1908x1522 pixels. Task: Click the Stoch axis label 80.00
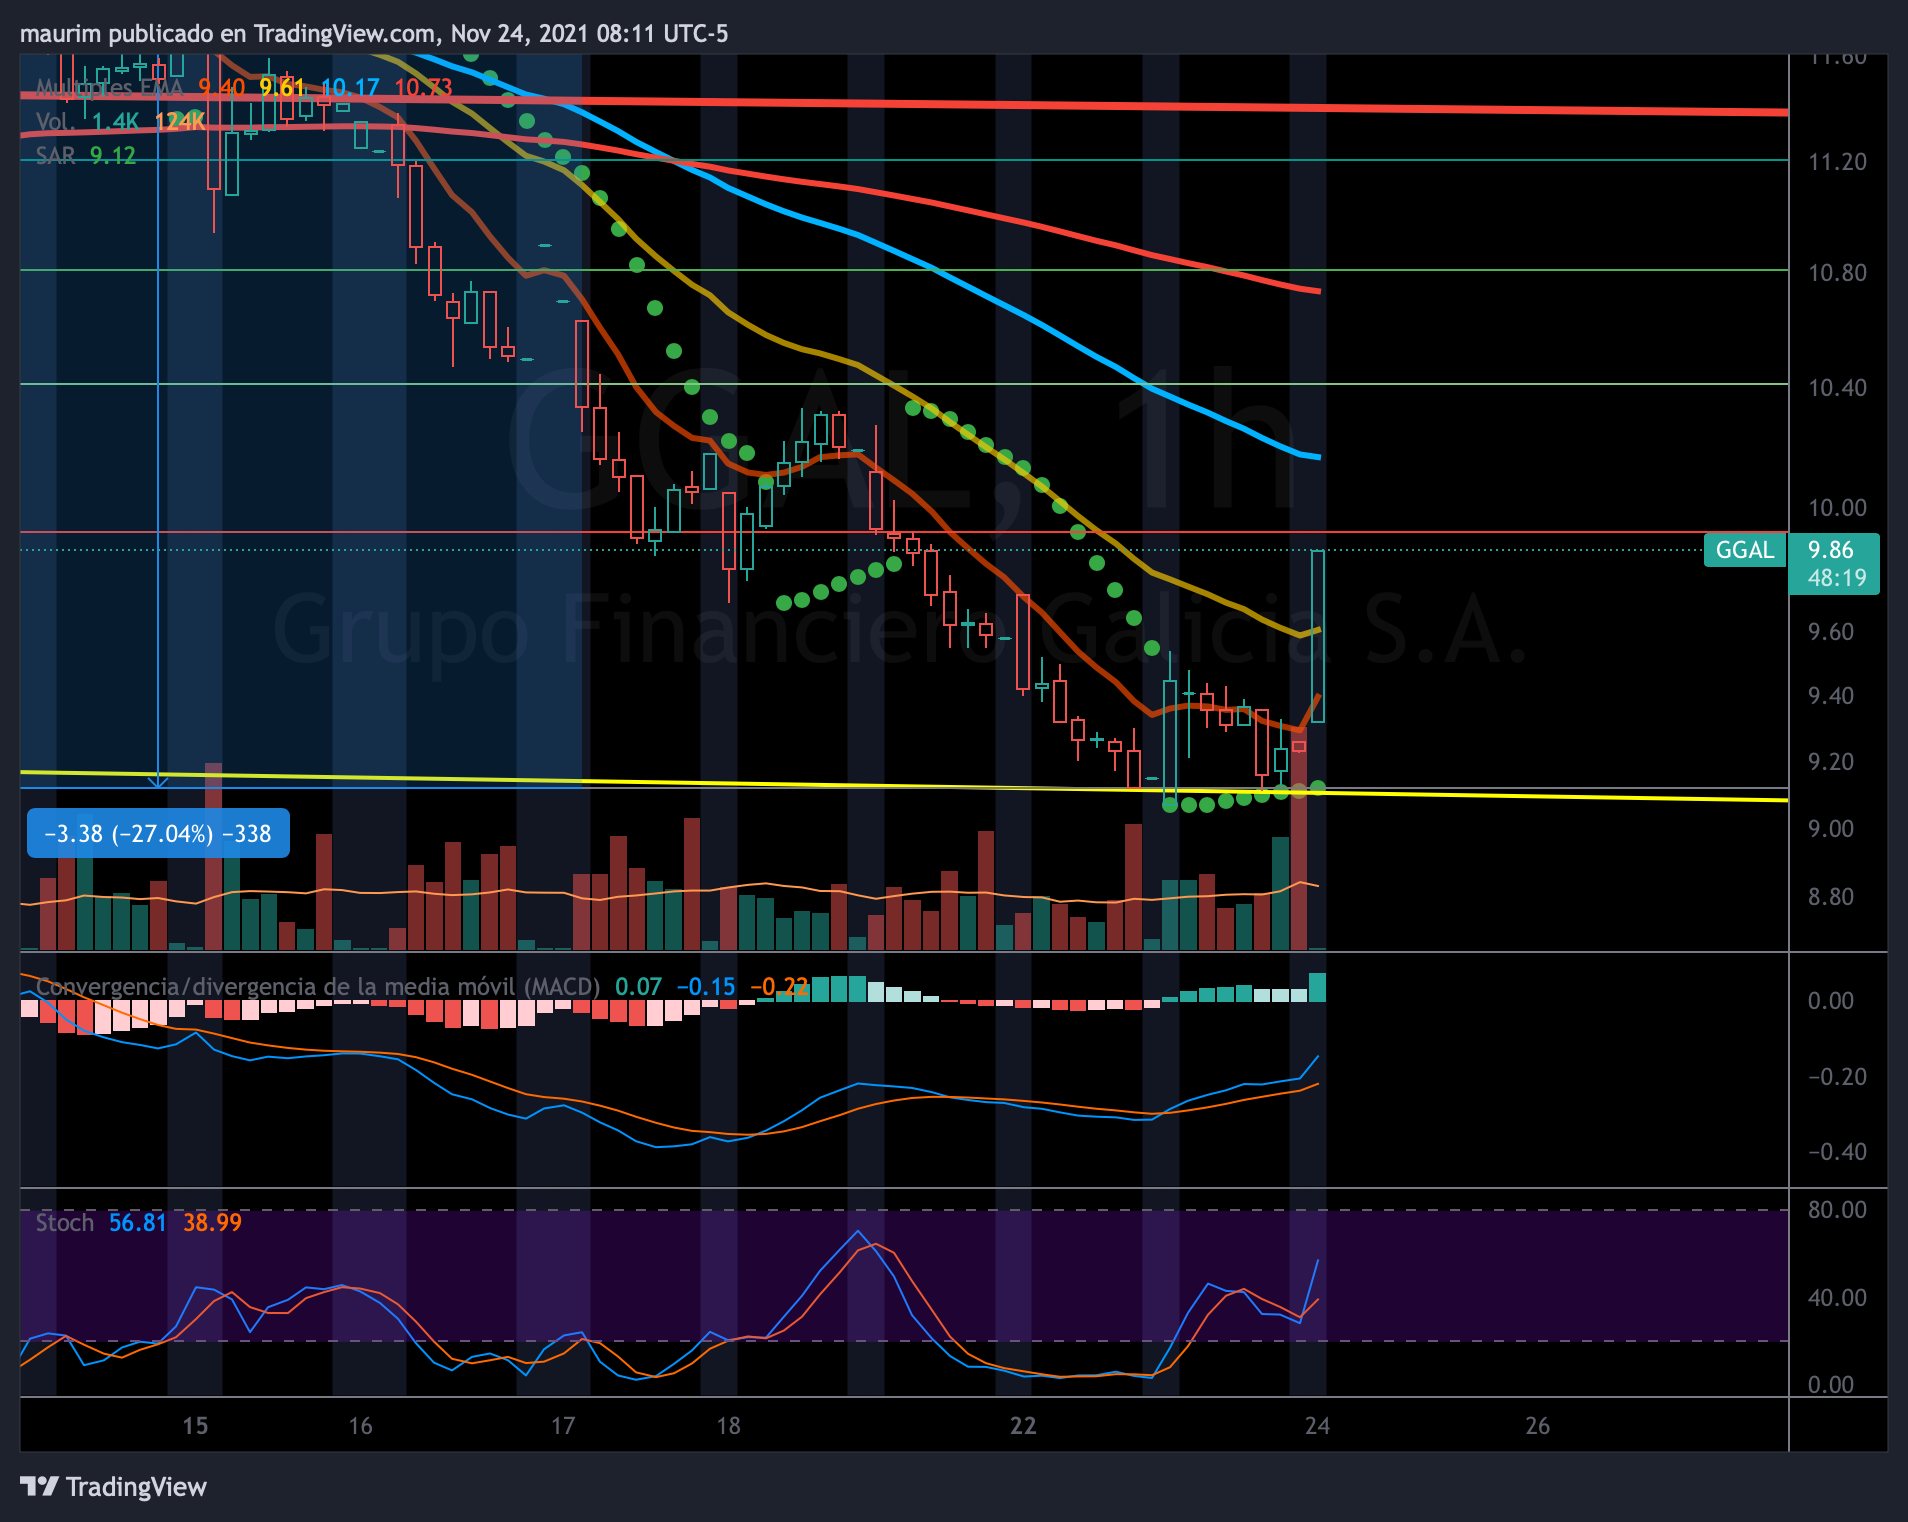point(1837,1210)
